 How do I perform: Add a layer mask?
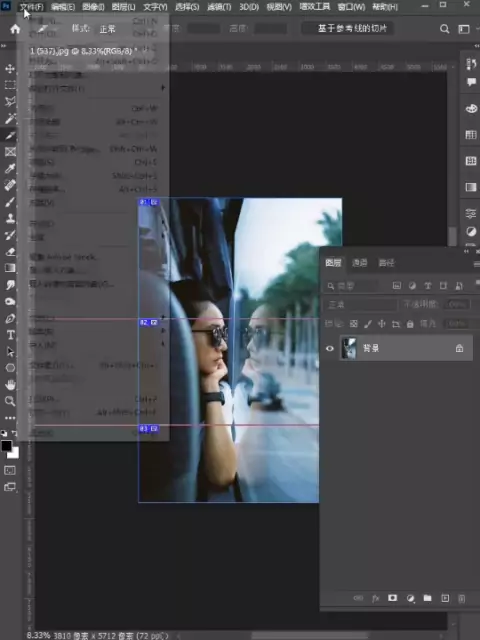point(392,598)
